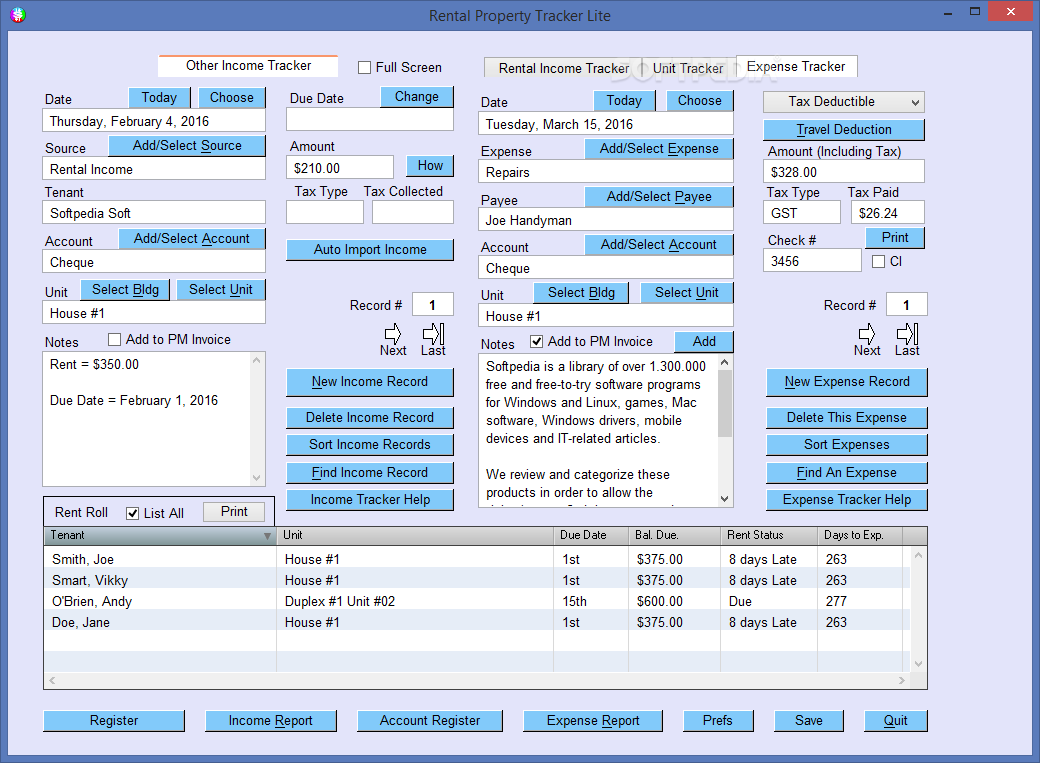Click Choose button for expense date

[x=700, y=101]
